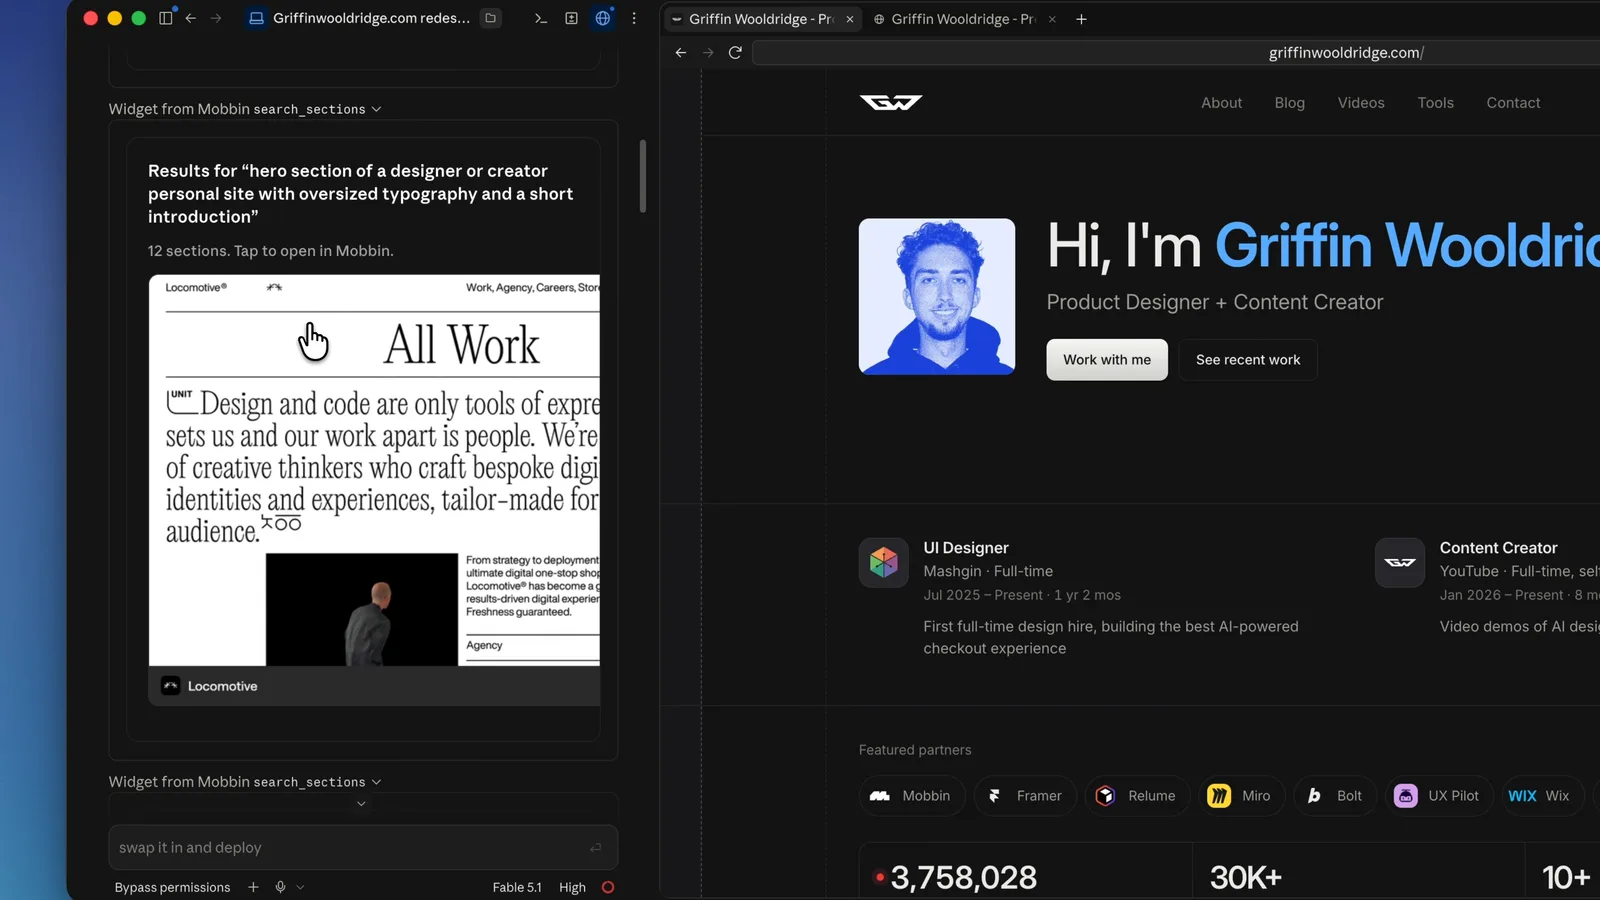Click the chat panel scrollbar thumb
Viewport: 1600px width, 900px height.
643,176
